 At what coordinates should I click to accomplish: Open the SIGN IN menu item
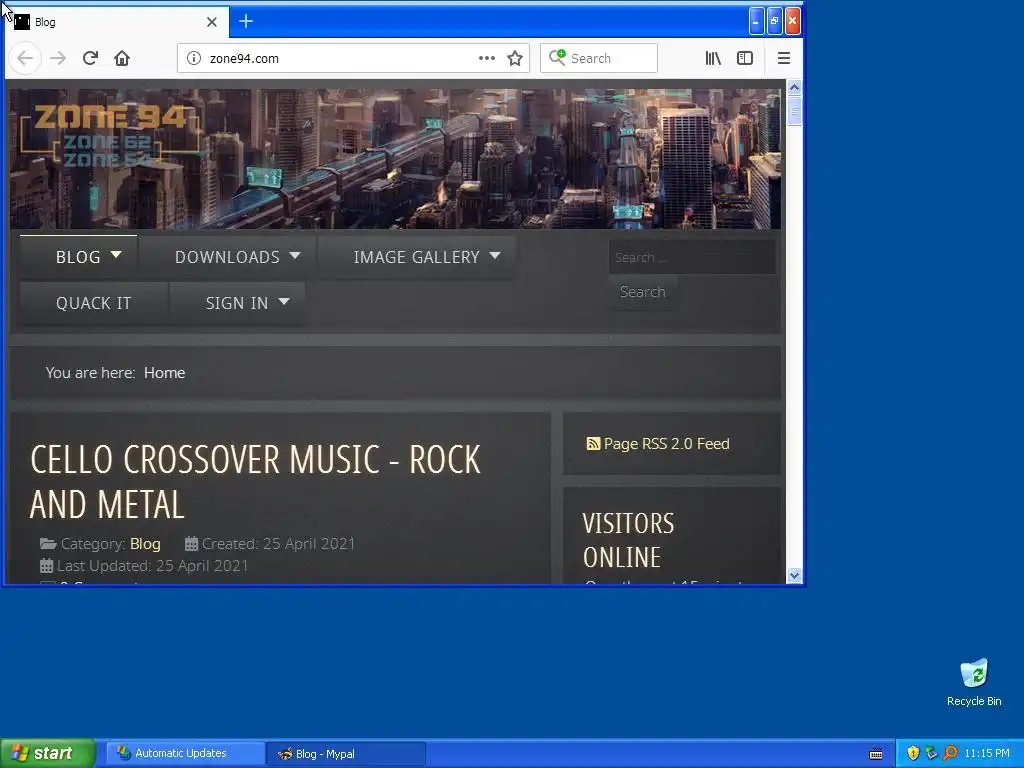click(x=236, y=304)
